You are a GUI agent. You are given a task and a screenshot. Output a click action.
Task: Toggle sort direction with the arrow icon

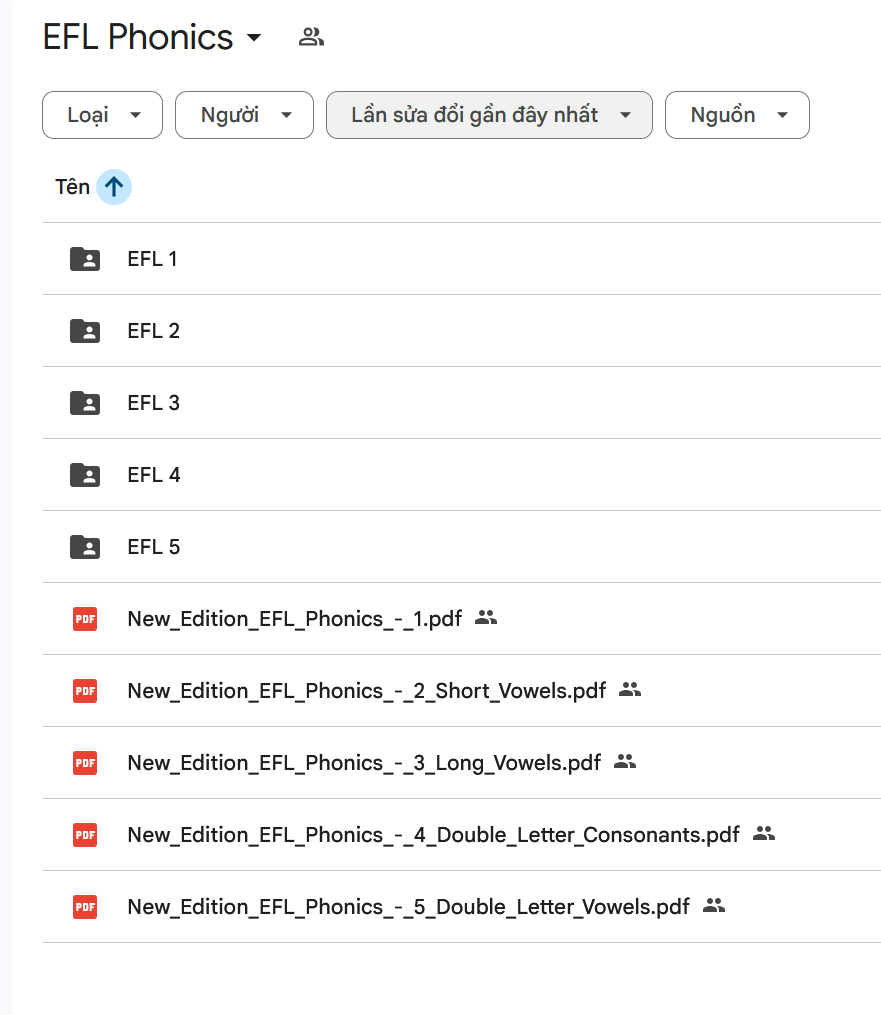point(114,187)
